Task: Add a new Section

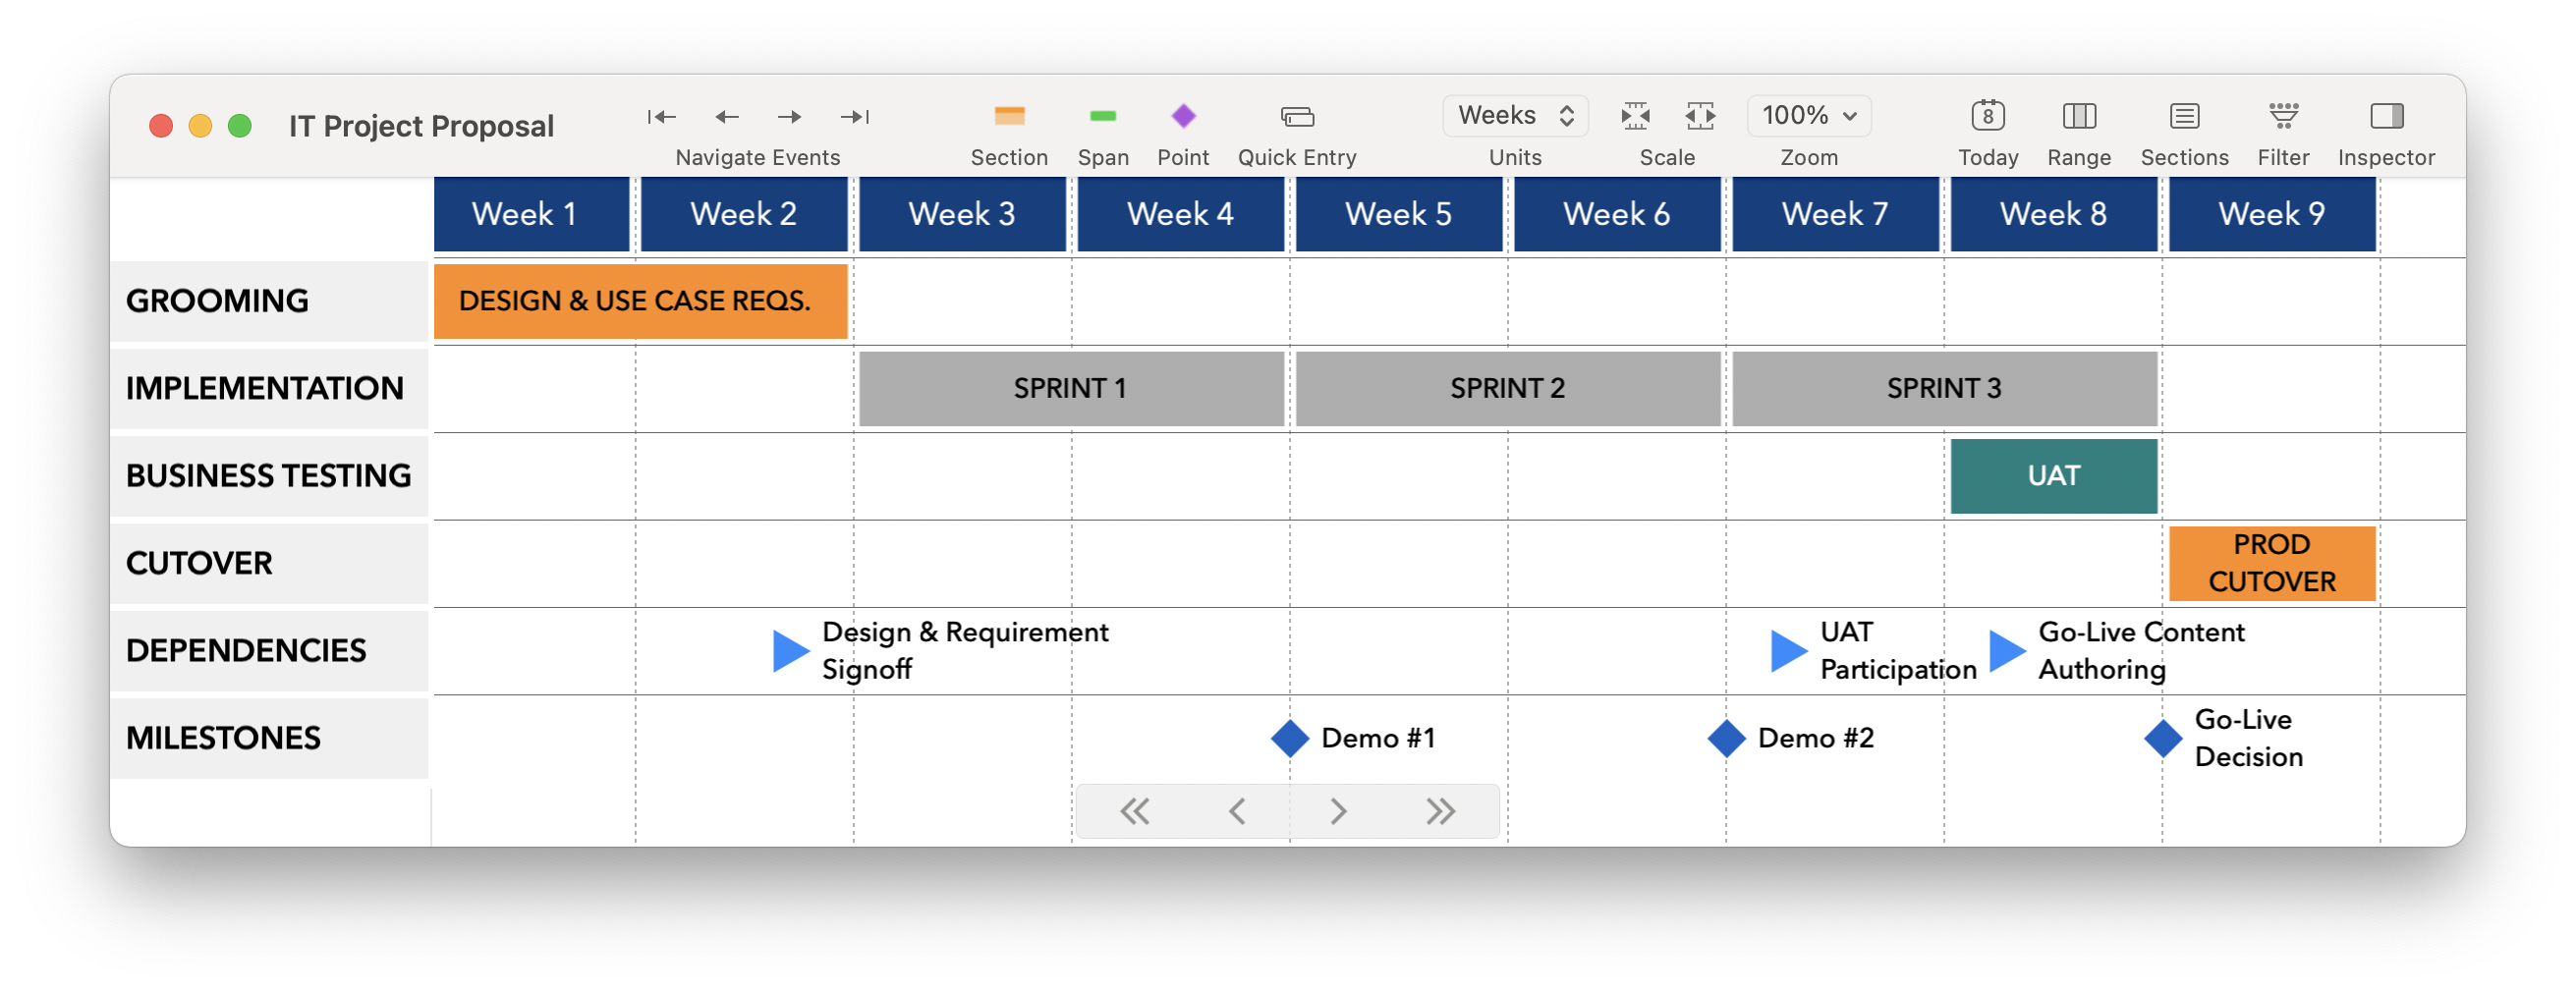Action: point(1009,116)
